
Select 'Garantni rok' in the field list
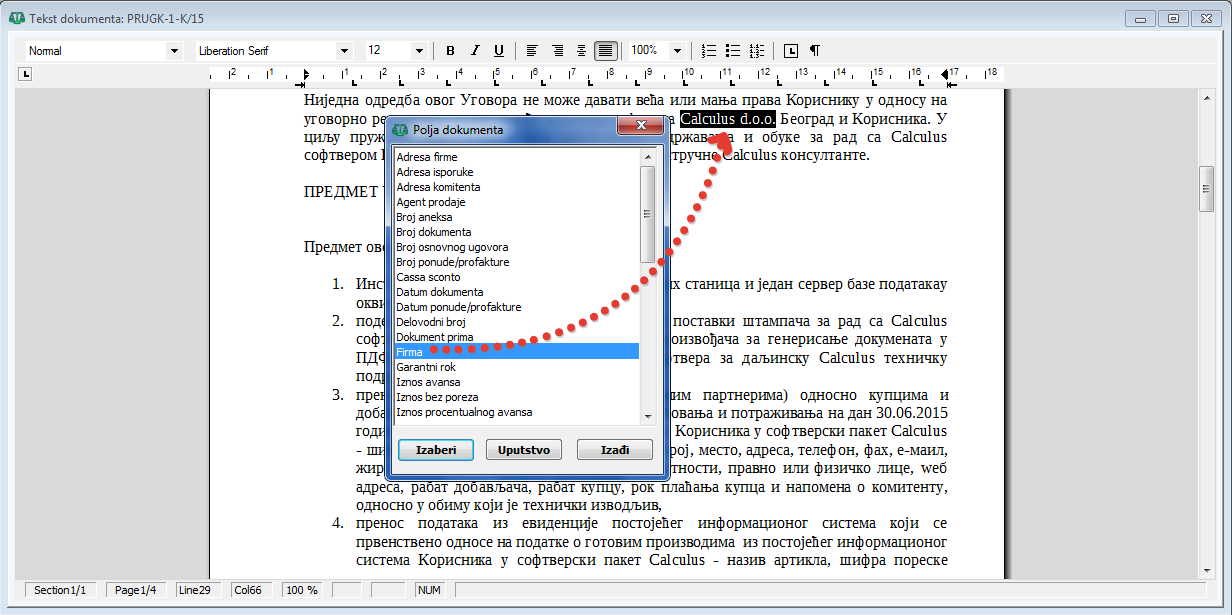(x=425, y=367)
